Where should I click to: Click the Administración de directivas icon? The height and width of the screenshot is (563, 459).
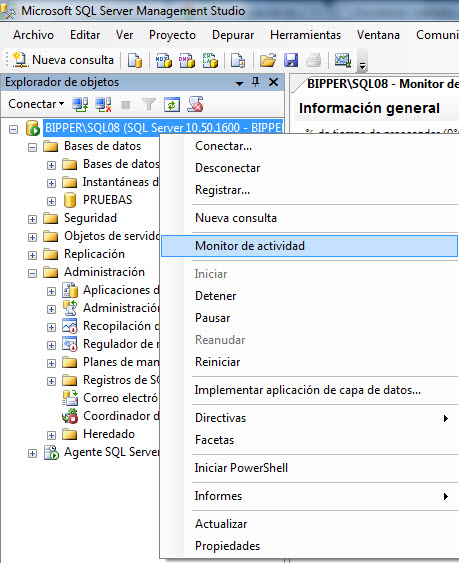click(70, 308)
